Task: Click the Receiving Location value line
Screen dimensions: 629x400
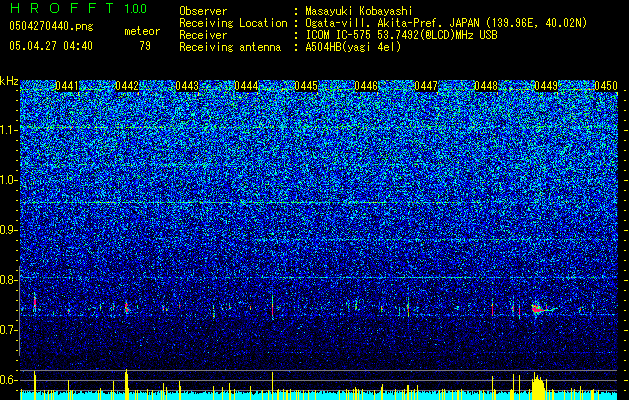Action: pyautogui.click(x=446, y=23)
